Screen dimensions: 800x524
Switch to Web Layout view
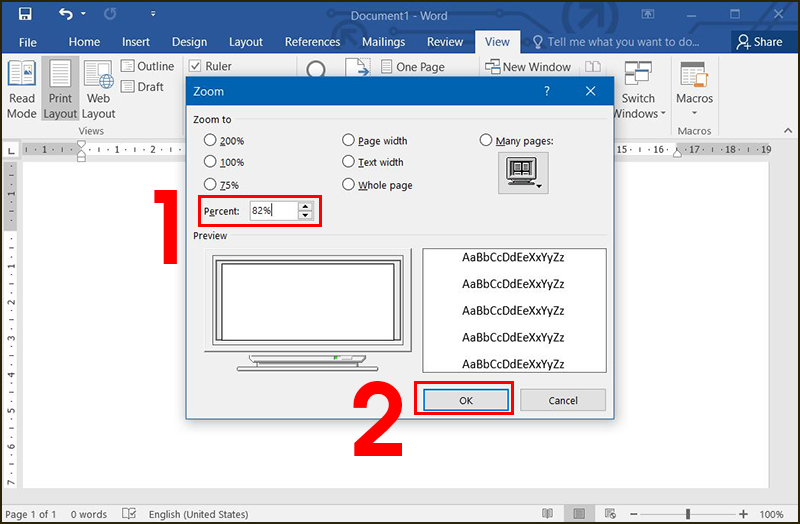98,90
